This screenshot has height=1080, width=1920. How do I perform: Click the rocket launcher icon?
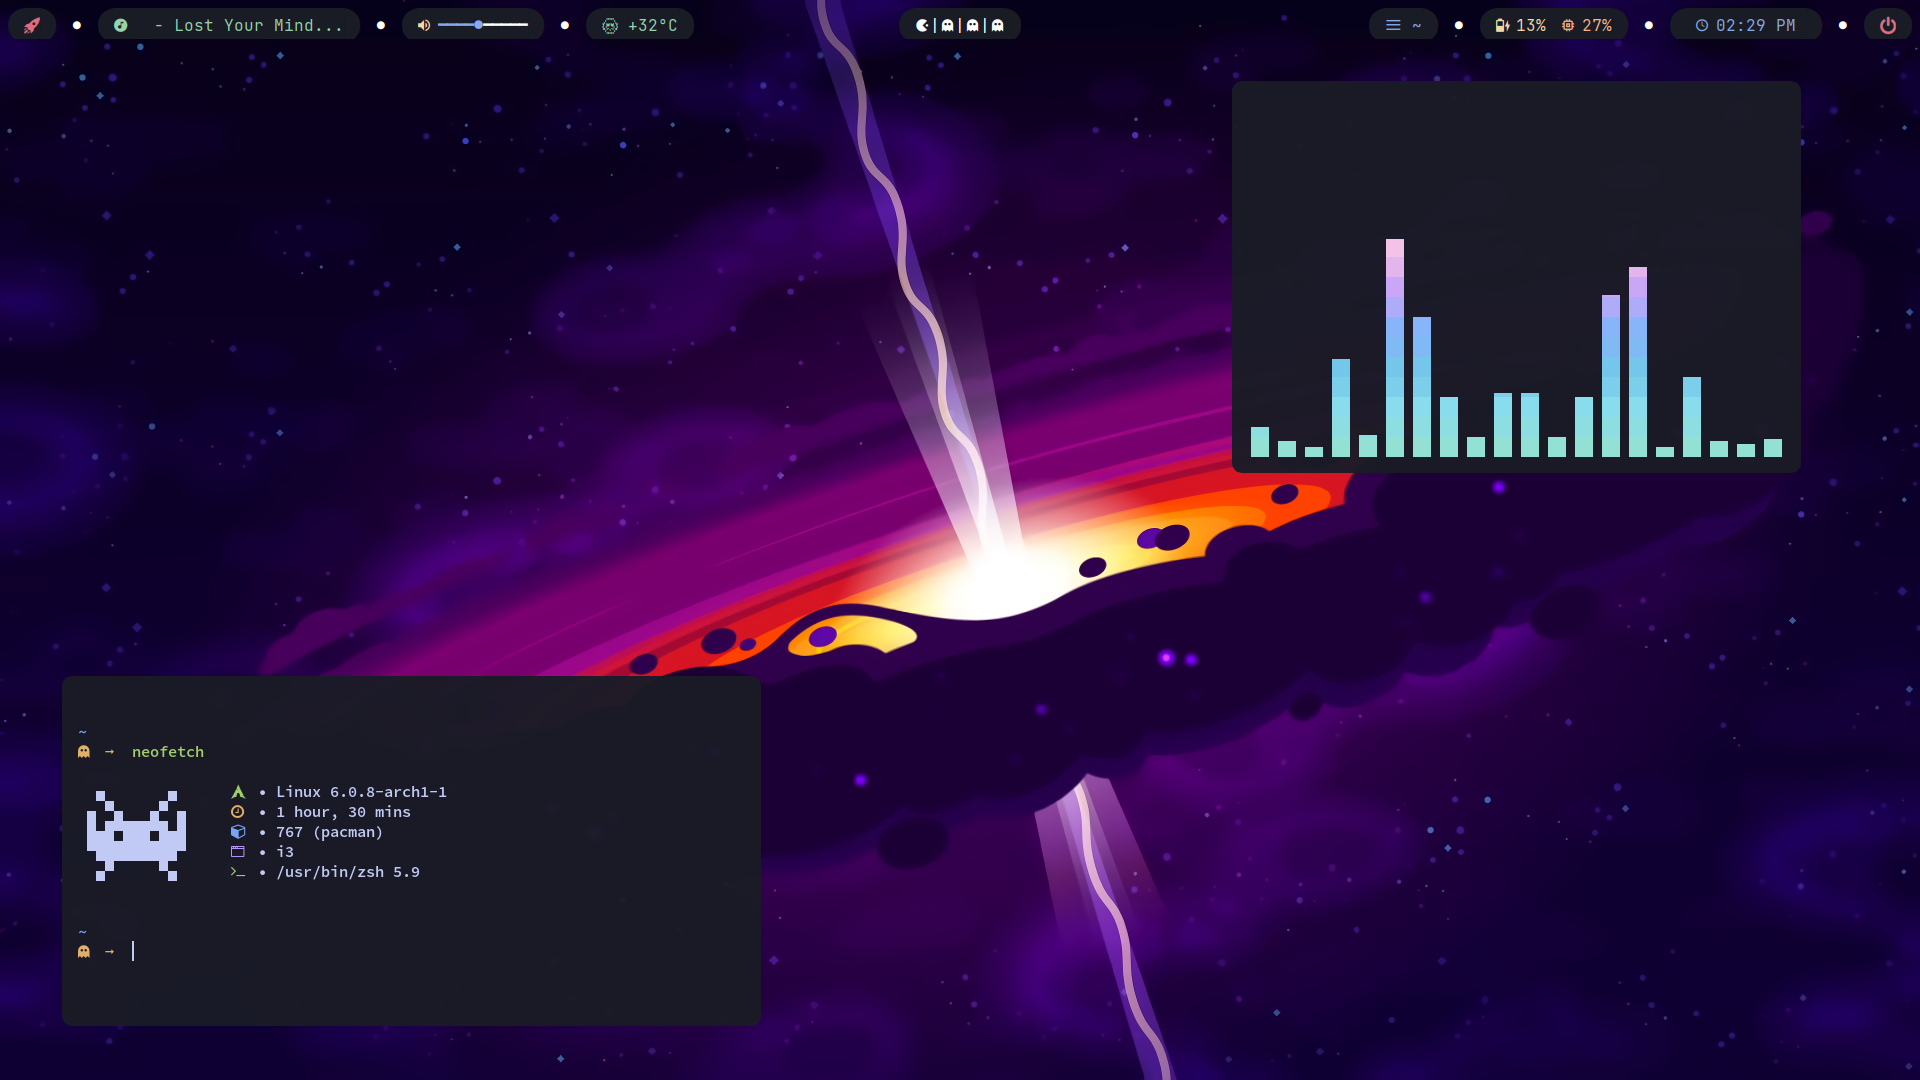point(32,25)
